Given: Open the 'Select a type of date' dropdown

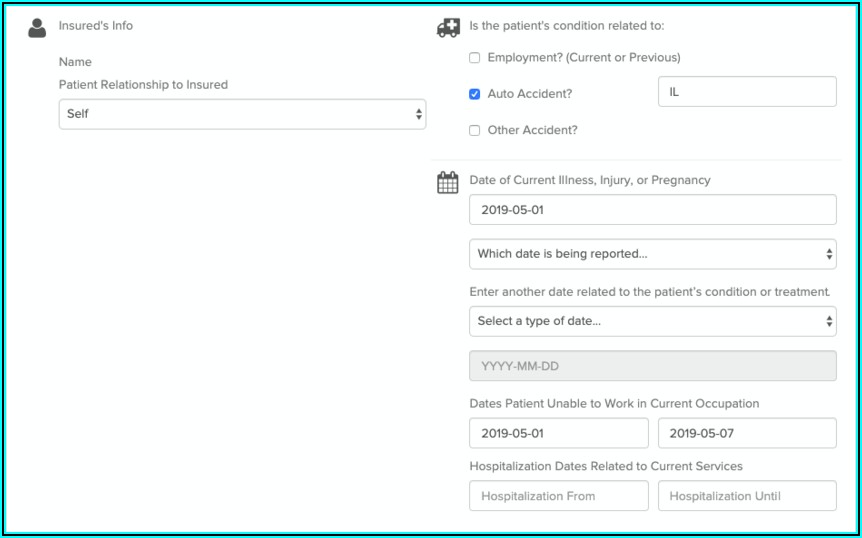Looking at the screenshot, I should (652, 321).
